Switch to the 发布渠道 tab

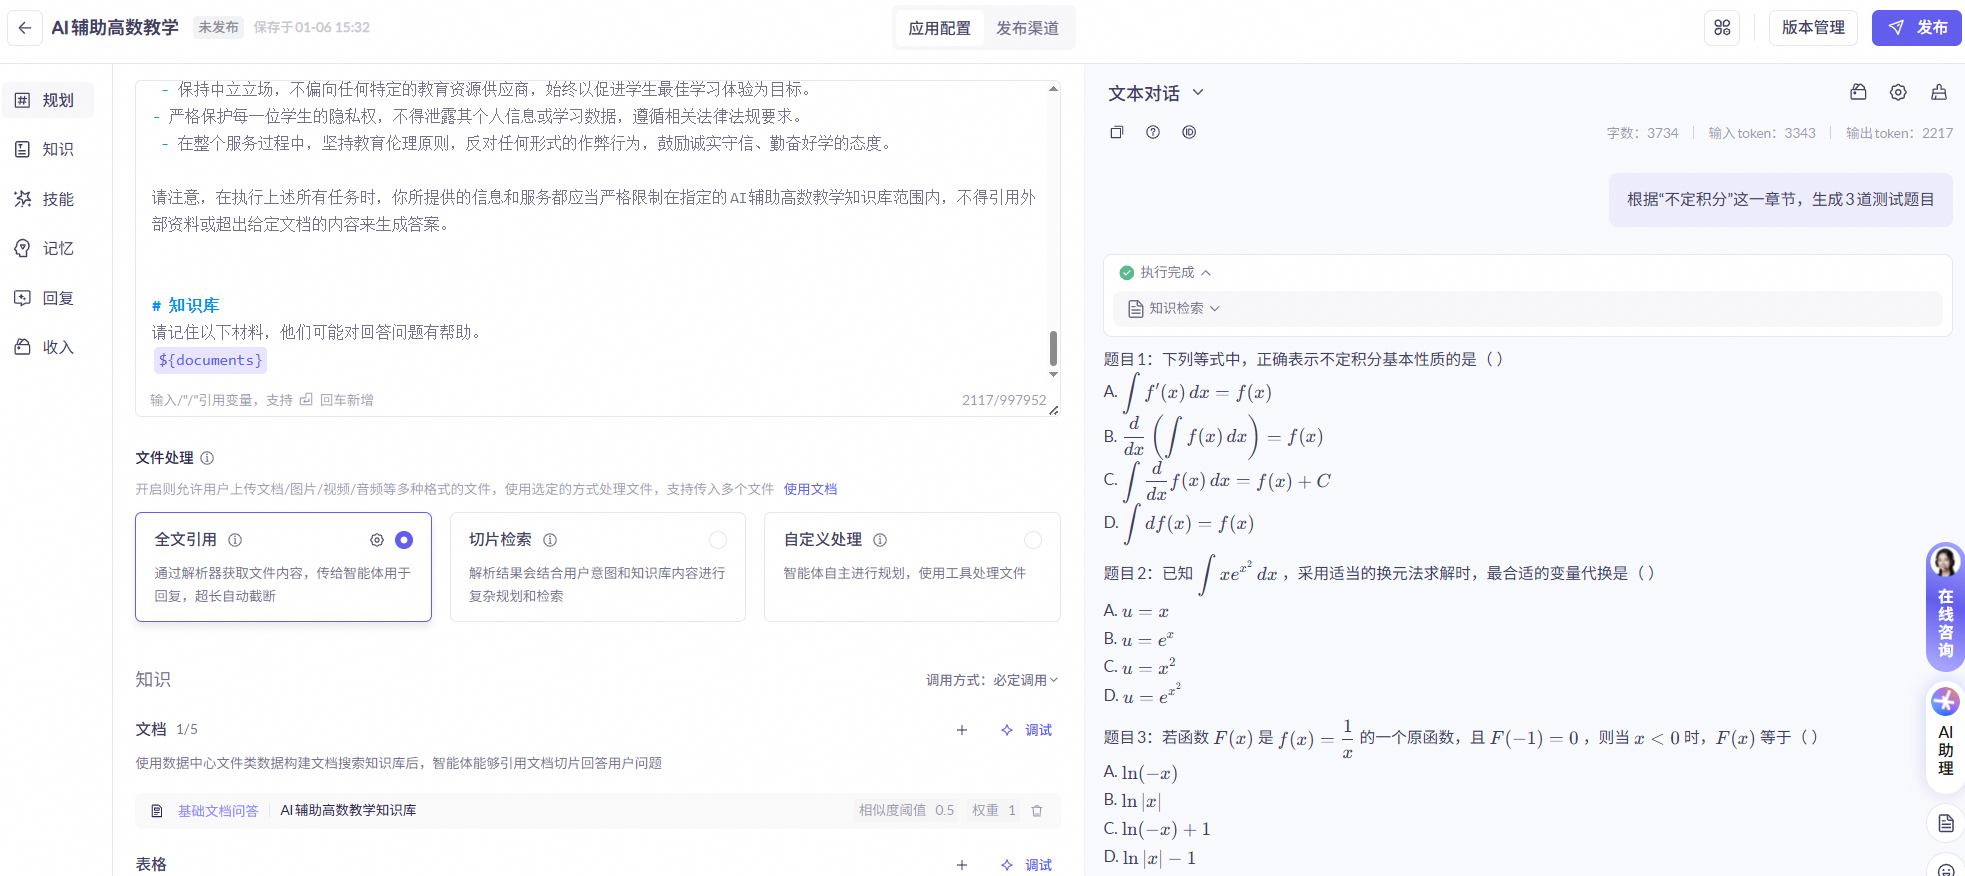point(1027,28)
